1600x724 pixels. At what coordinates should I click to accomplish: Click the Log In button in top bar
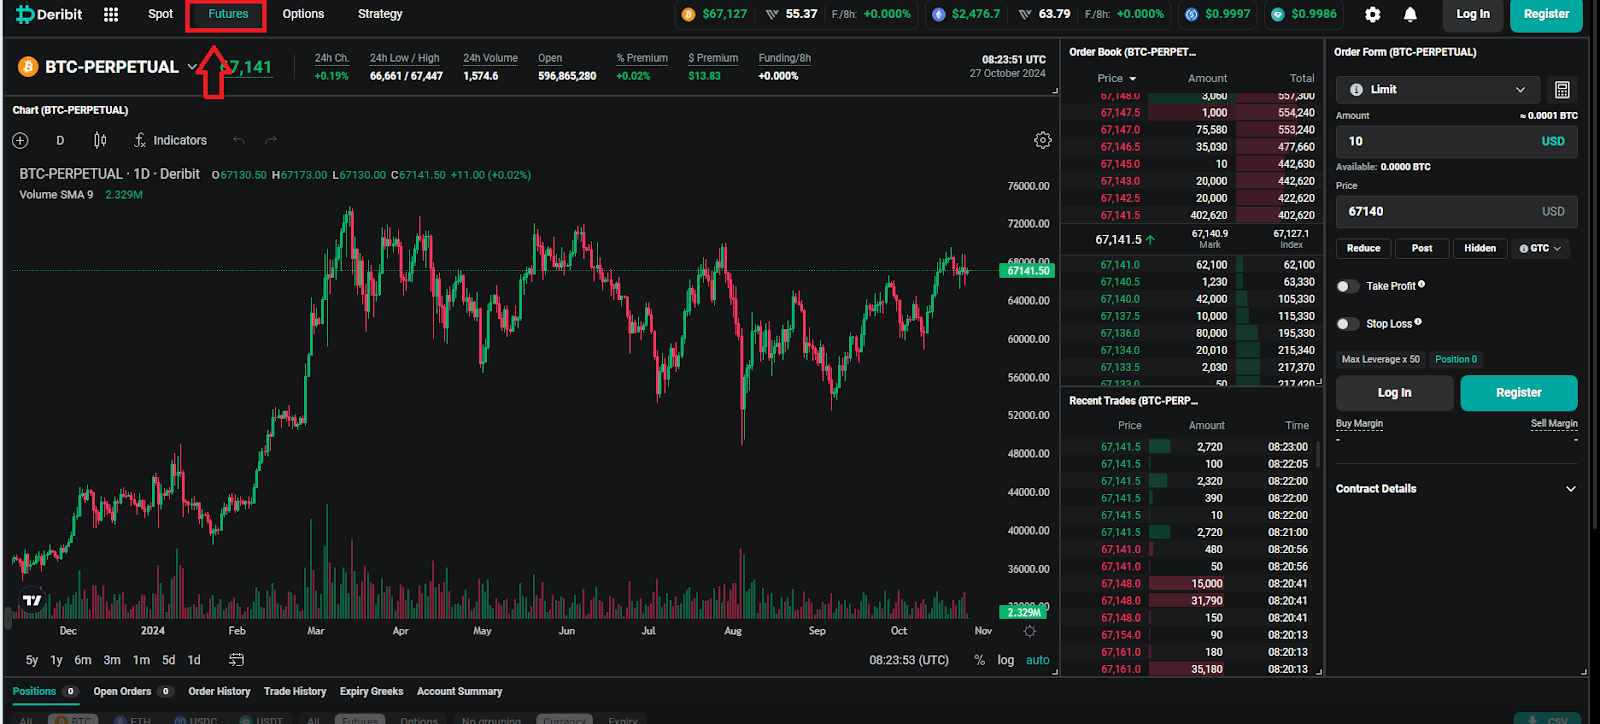coord(1473,14)
